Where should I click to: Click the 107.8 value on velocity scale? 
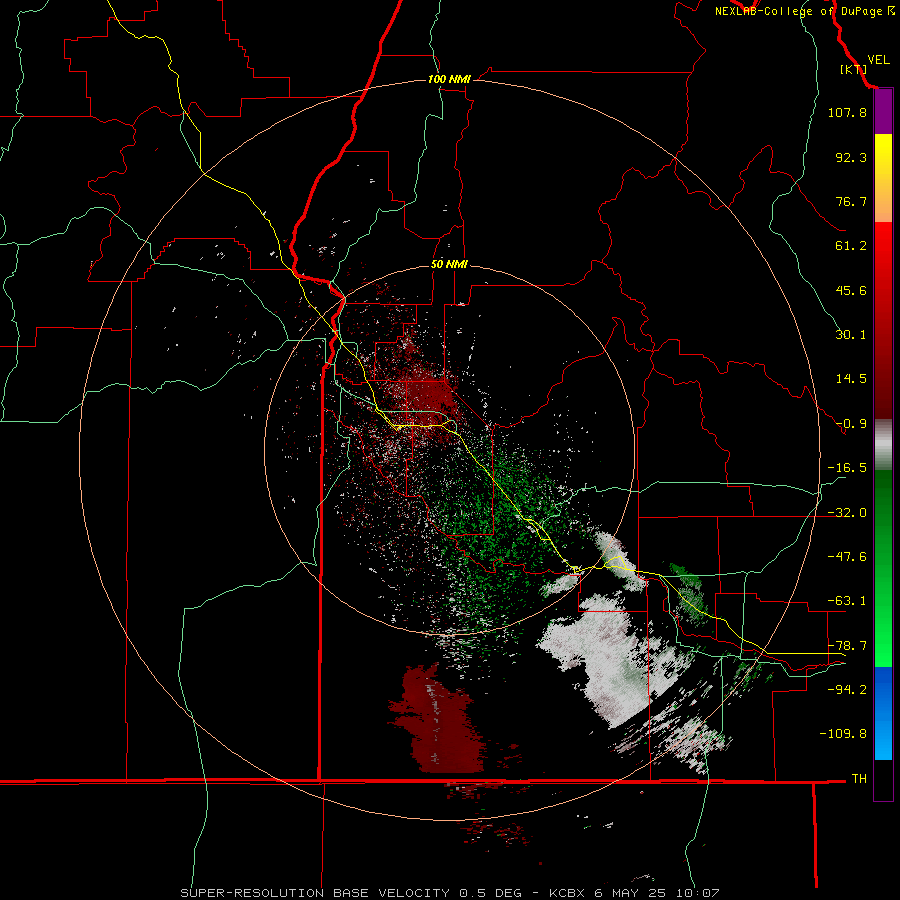click(x=847, y=112)
